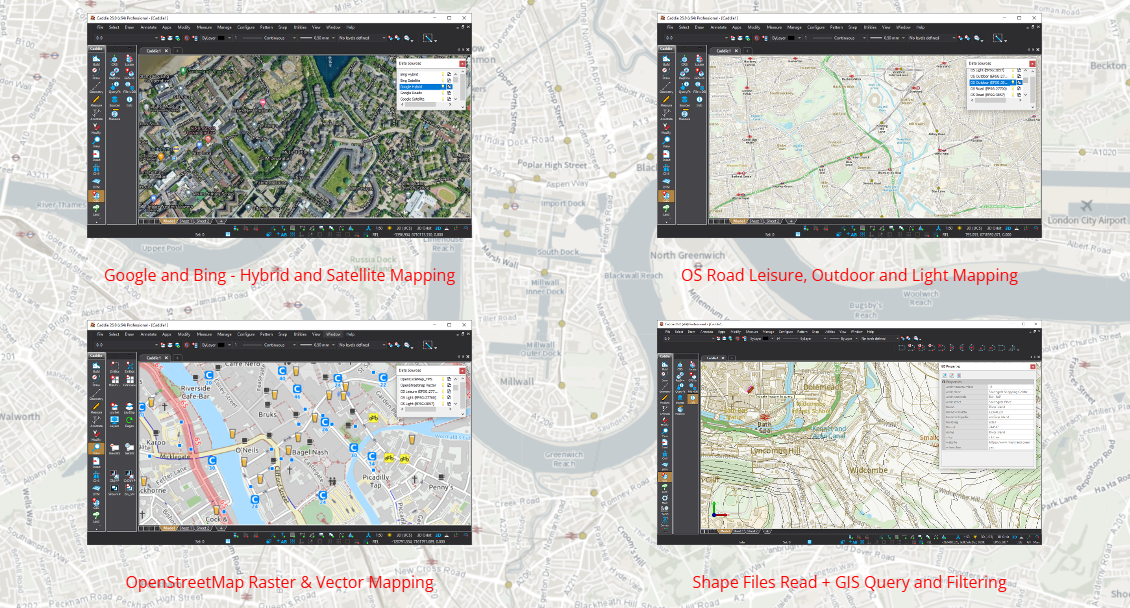Image resolution: width=1130 pixels, height=608 pixels.
Task: Click the Modify tool icon in the OpenStreetMap window
Action: [x=96, y=434]
